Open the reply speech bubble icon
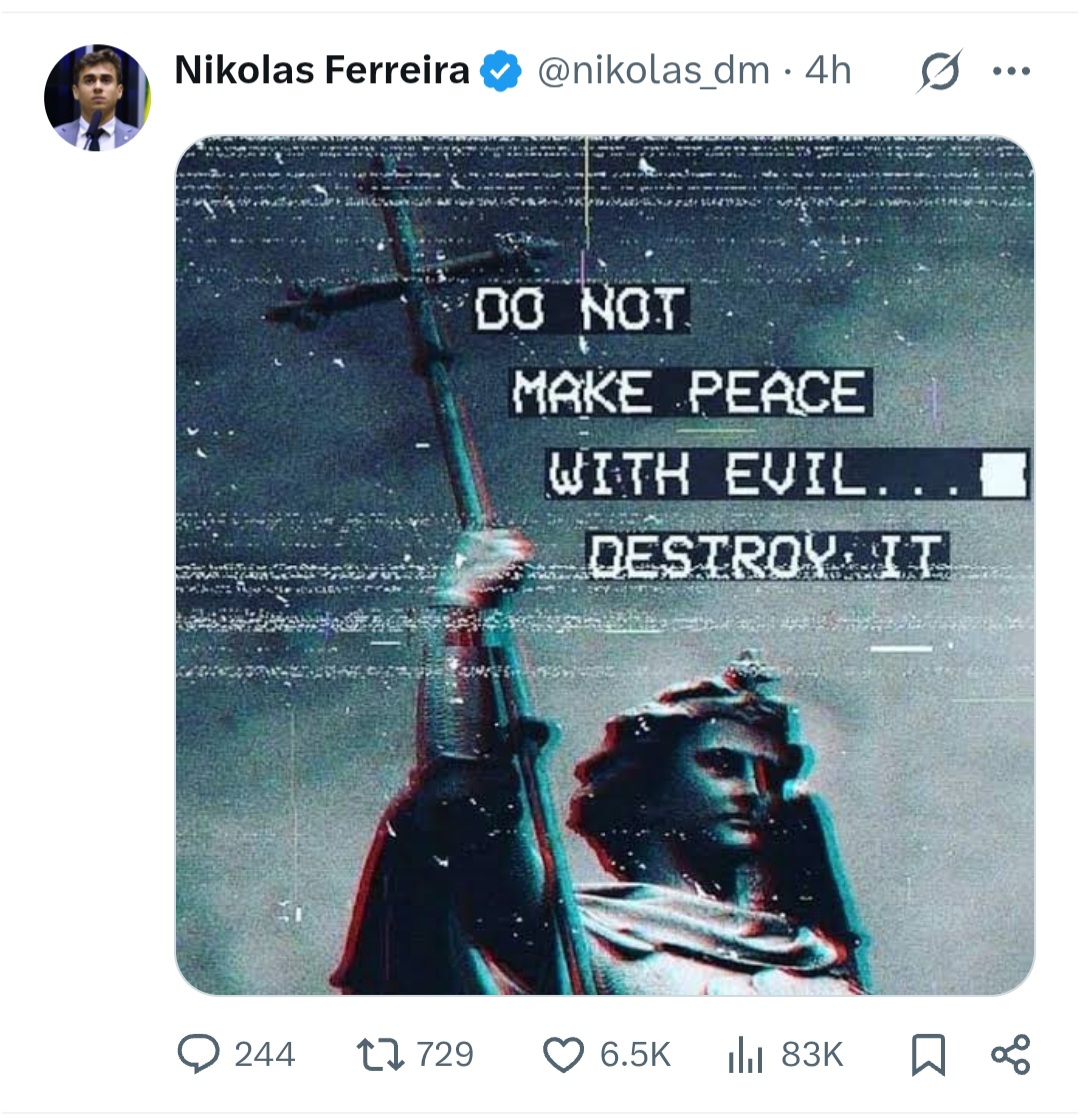This screenshot has width=1080, height=1118. pos(198,1054)
